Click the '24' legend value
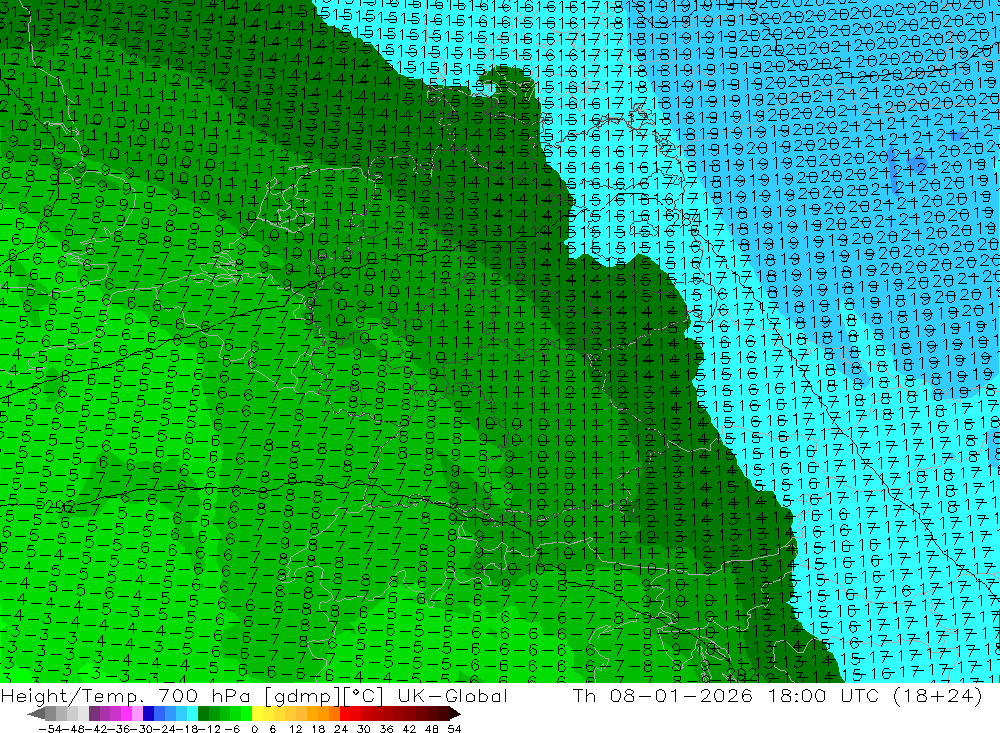This screenshot has height=733, width=1000. [x=341, y=729]
